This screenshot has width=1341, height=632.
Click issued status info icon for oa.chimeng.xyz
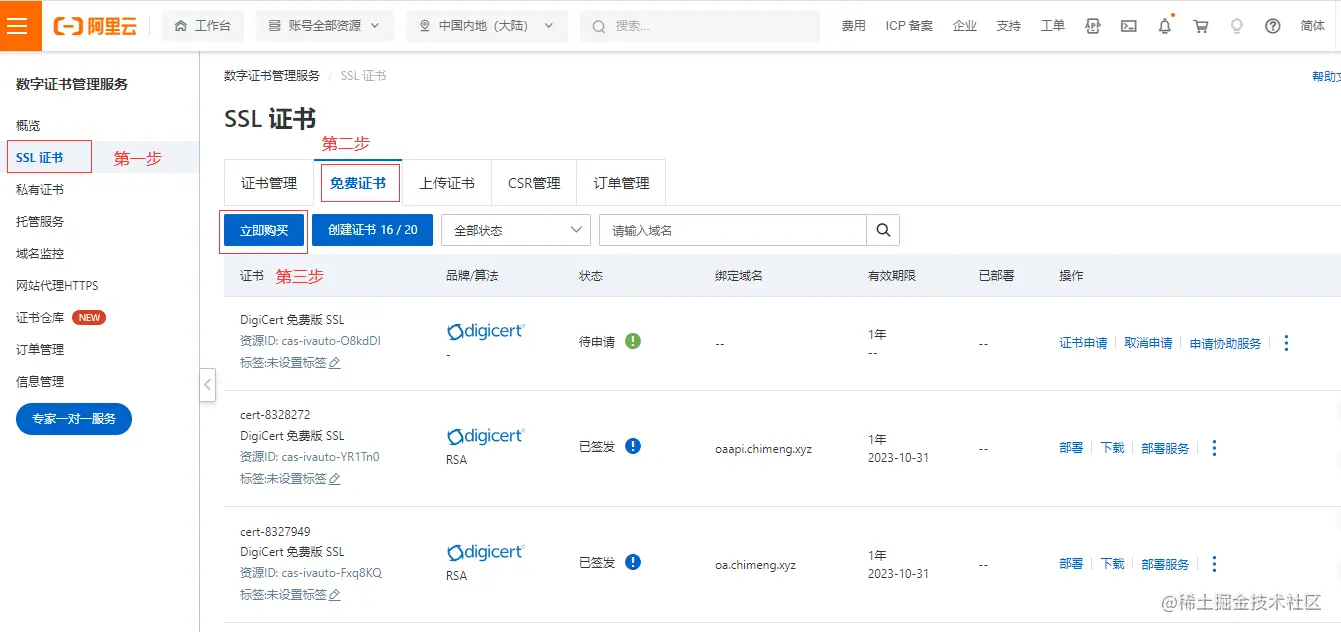coord(633,562)
